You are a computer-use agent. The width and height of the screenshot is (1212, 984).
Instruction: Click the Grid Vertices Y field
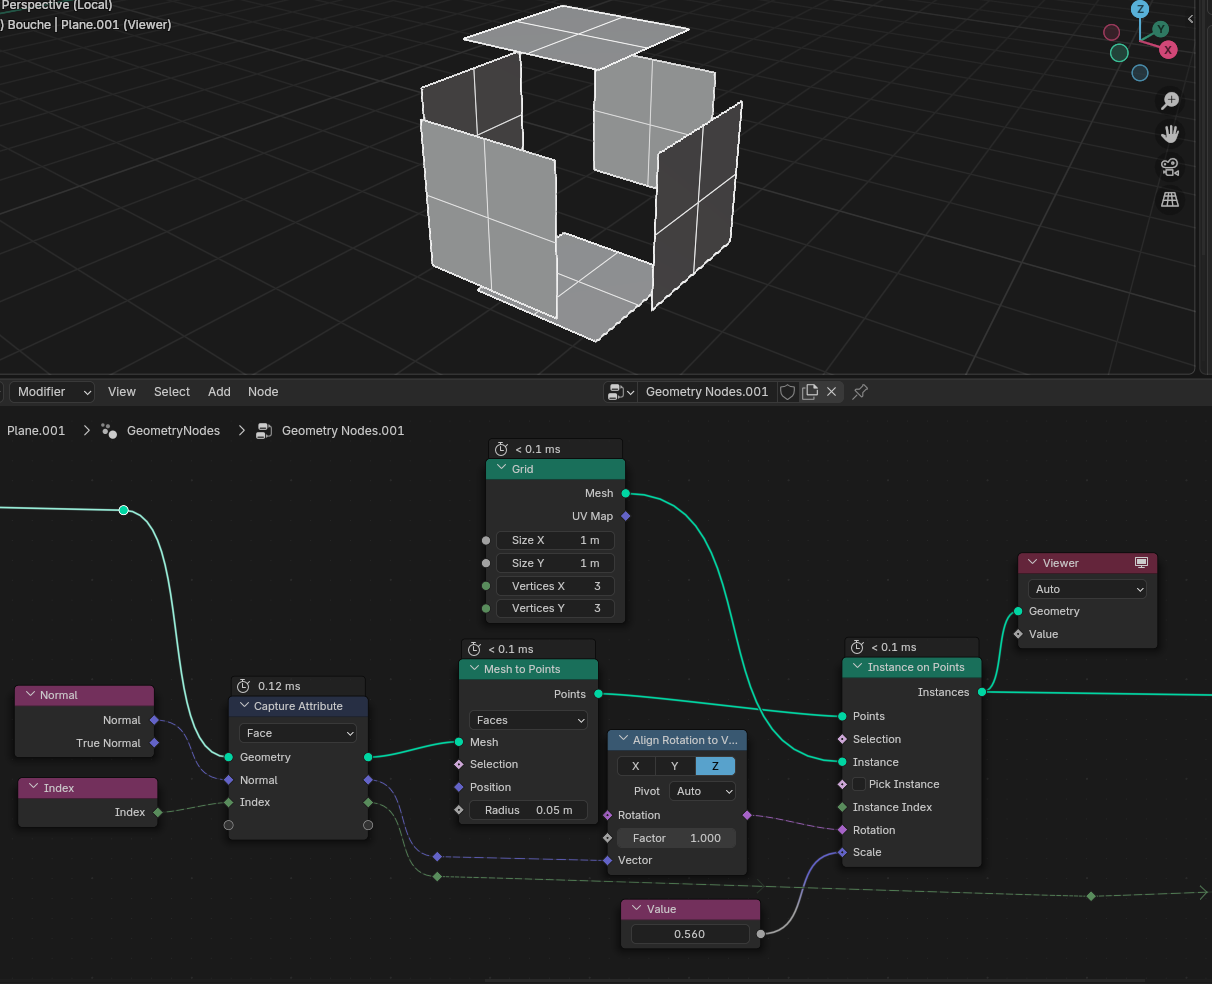(x=555, y=608)
